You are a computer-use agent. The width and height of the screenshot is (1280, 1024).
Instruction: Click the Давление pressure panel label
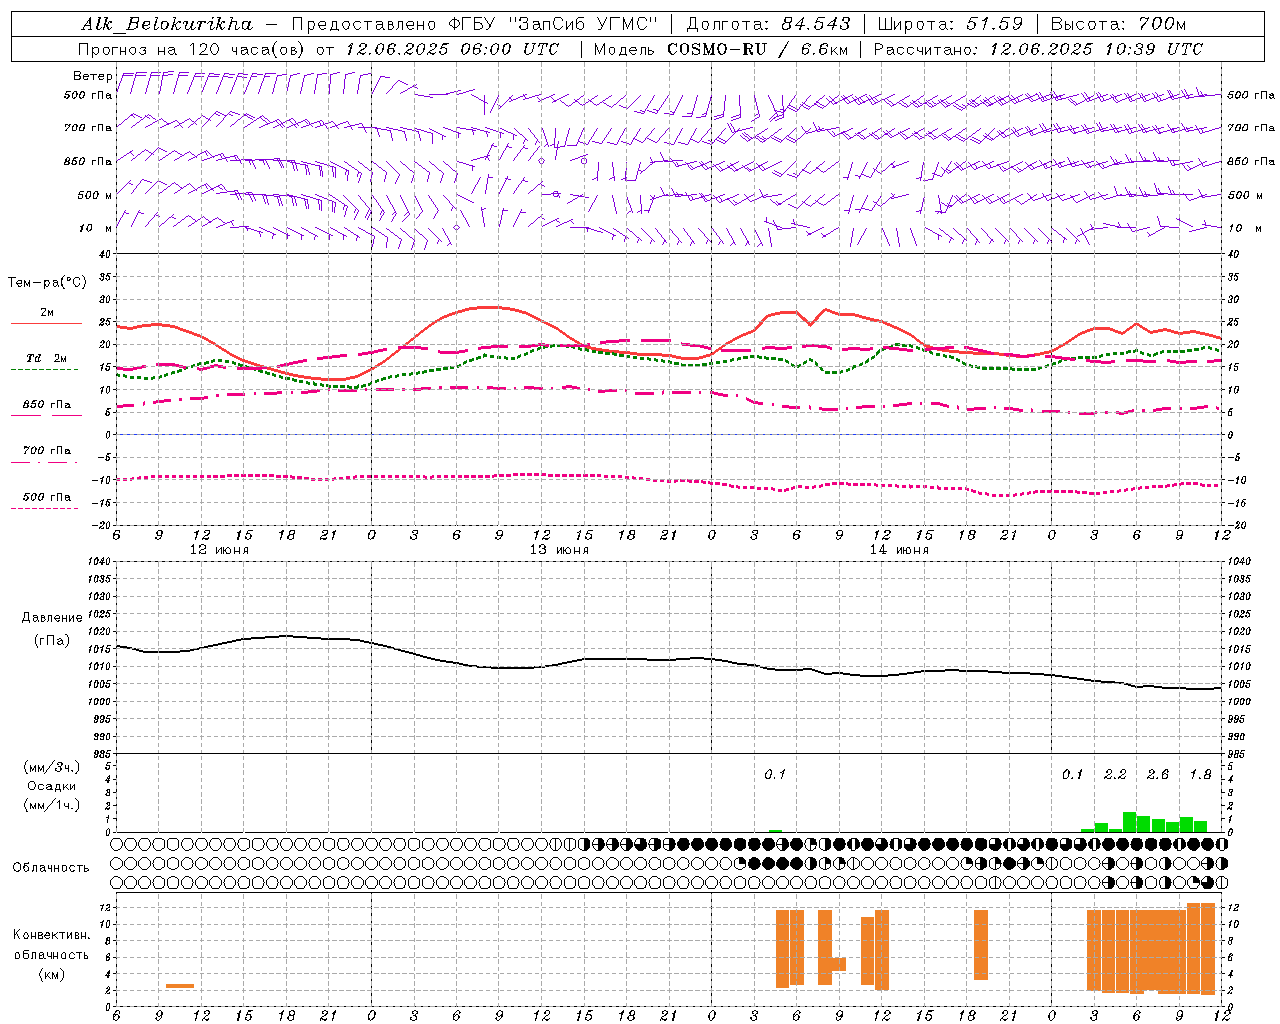pyautogui.click(x=52, y=618)
